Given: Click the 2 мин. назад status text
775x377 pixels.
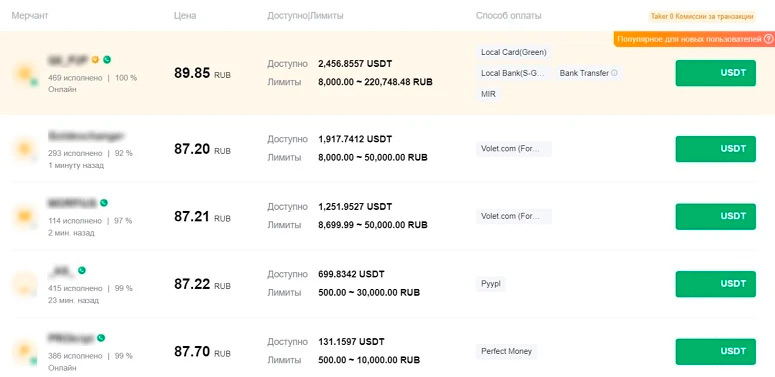Looking at the screenshot, I should [71, 233].
